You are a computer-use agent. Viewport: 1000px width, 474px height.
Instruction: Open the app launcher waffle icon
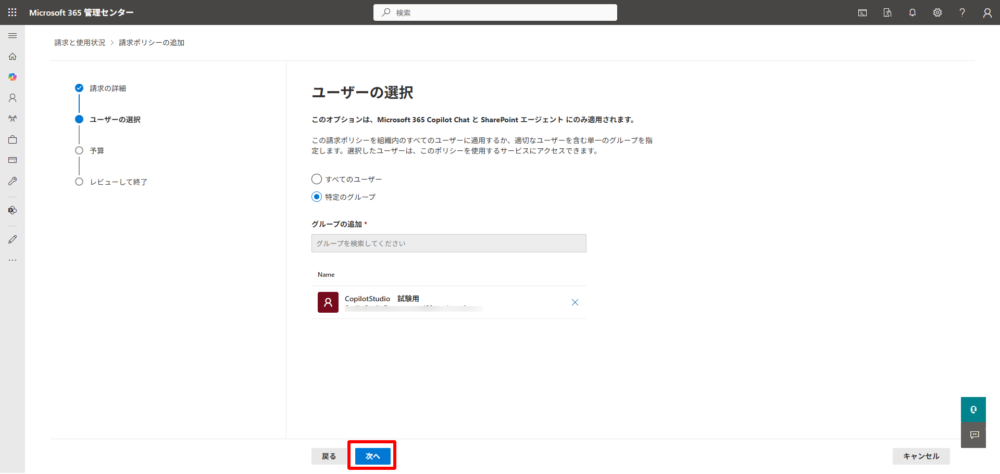[12, 12]
